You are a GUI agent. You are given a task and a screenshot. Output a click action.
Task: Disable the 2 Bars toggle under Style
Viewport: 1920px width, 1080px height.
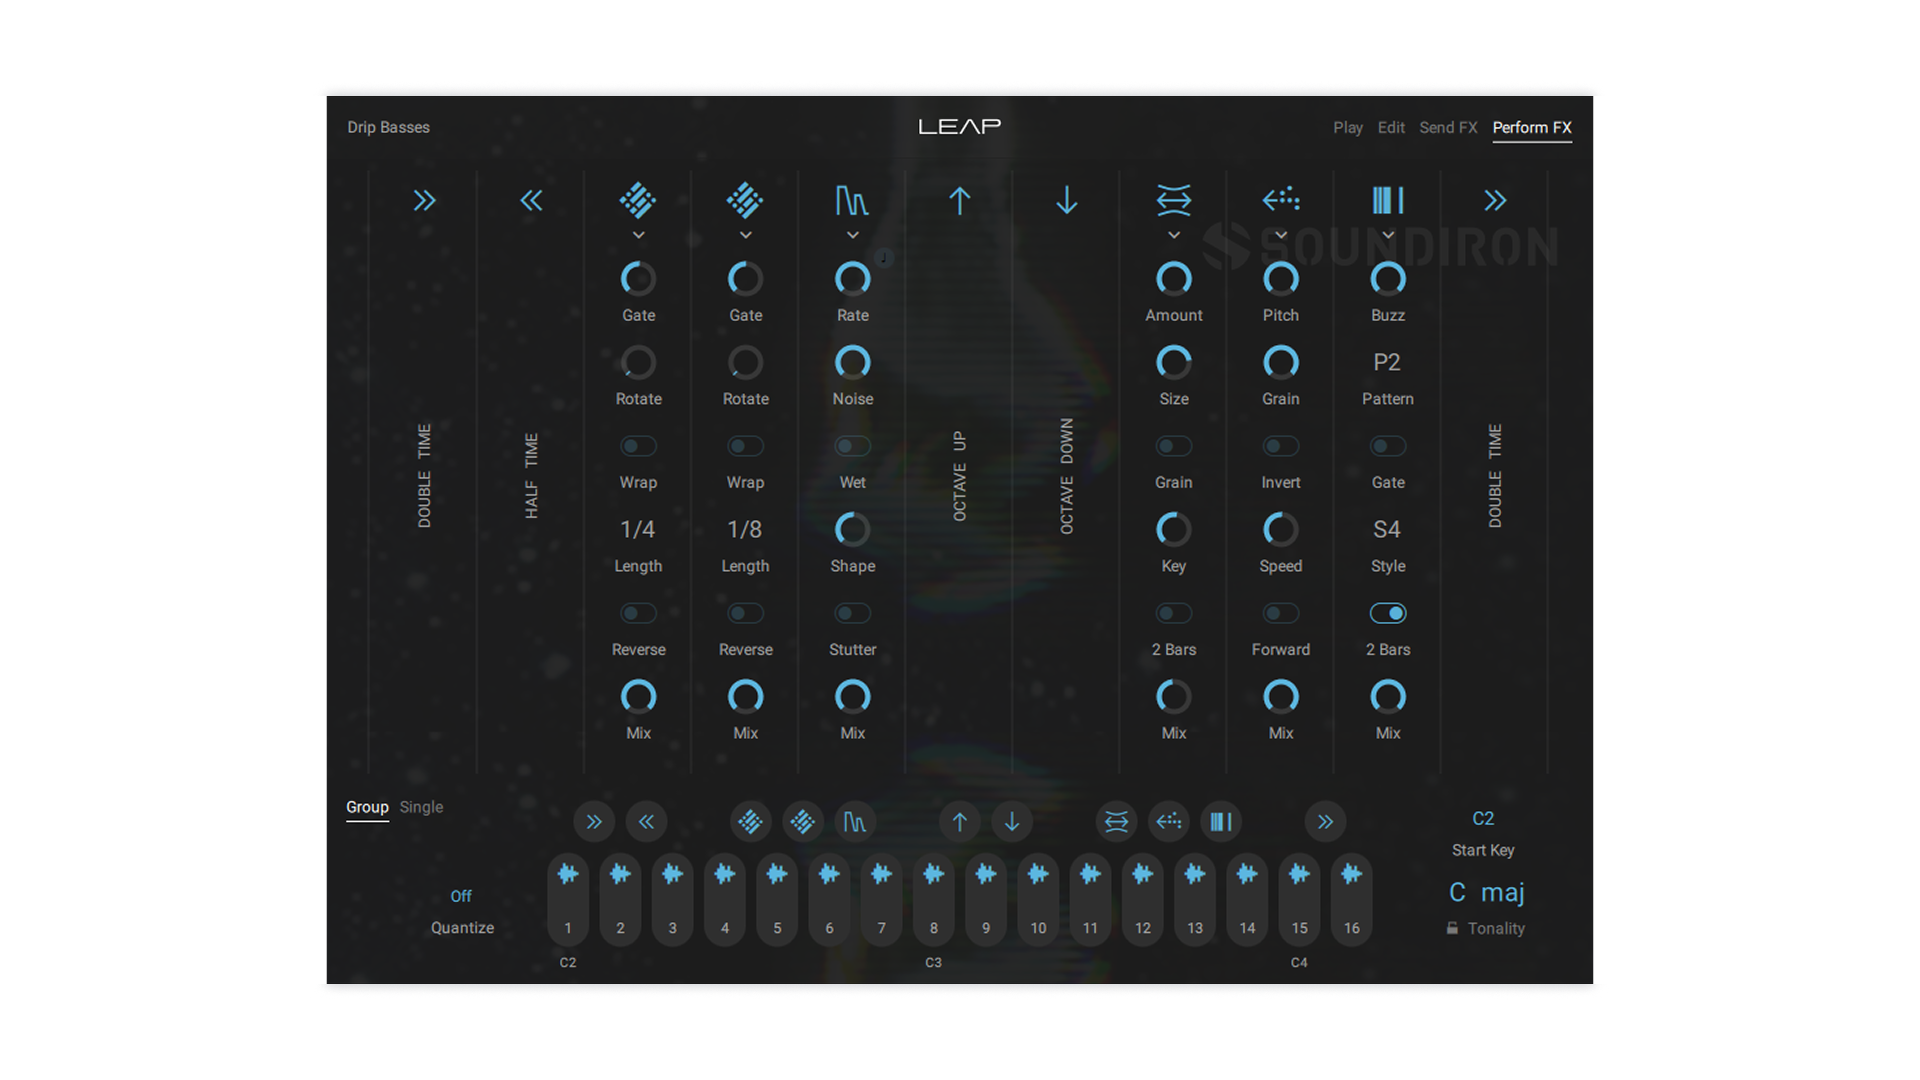pyautogui.click(x=1388, y=613)
